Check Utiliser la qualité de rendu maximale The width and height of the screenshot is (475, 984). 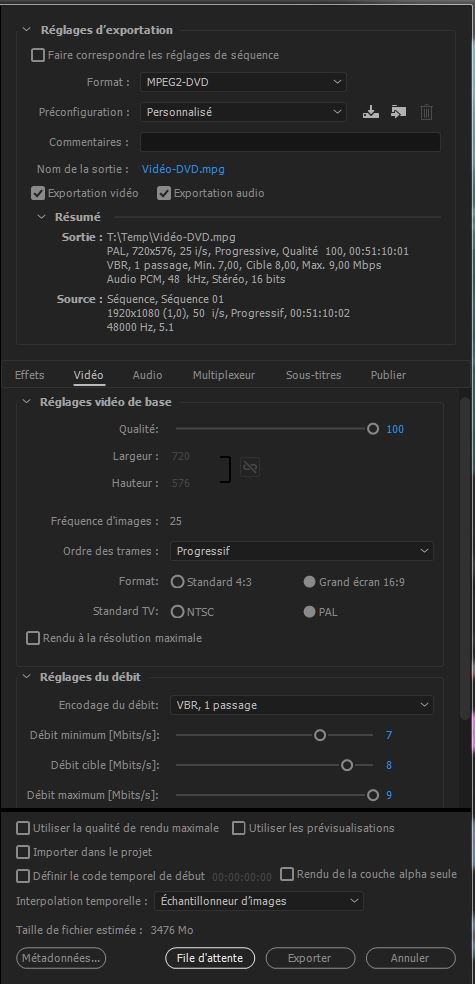23,828
